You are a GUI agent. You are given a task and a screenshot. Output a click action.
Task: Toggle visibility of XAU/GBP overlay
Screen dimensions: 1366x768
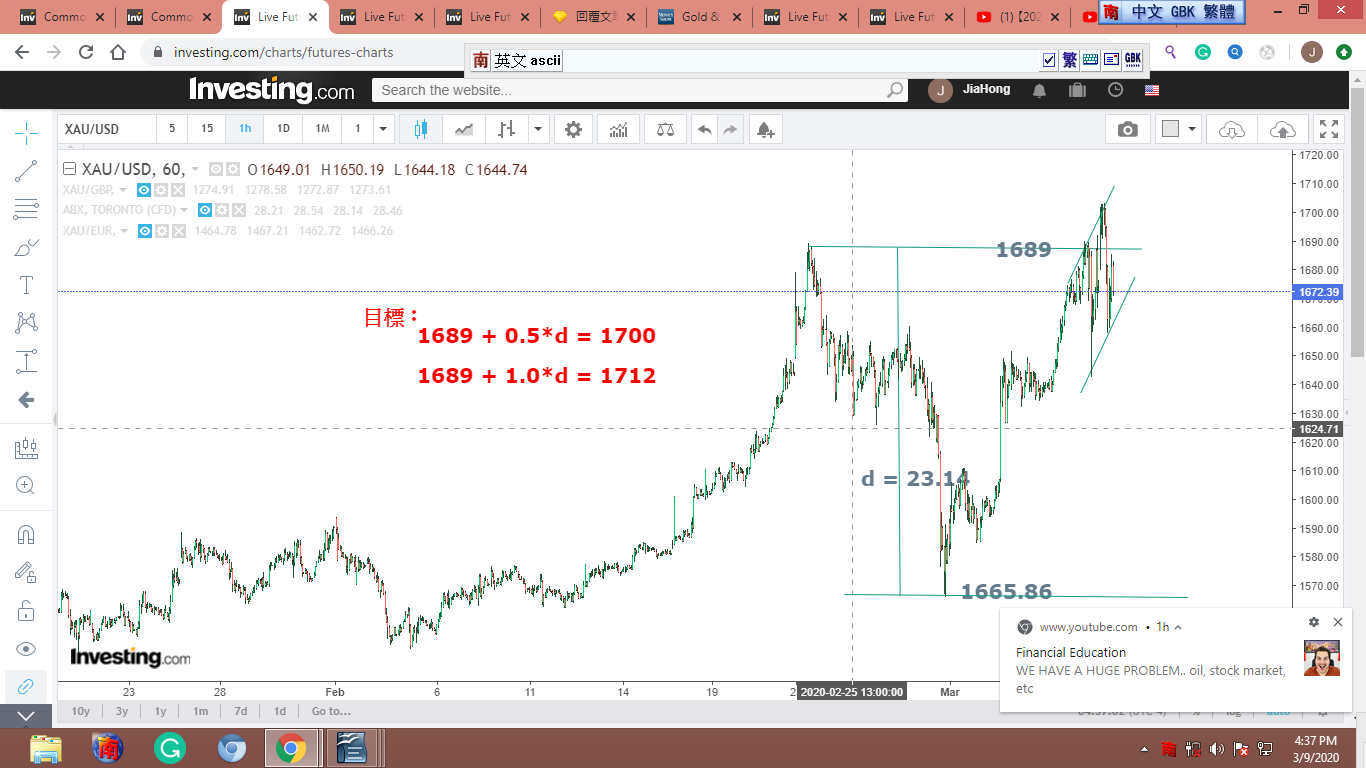[144, 190]
